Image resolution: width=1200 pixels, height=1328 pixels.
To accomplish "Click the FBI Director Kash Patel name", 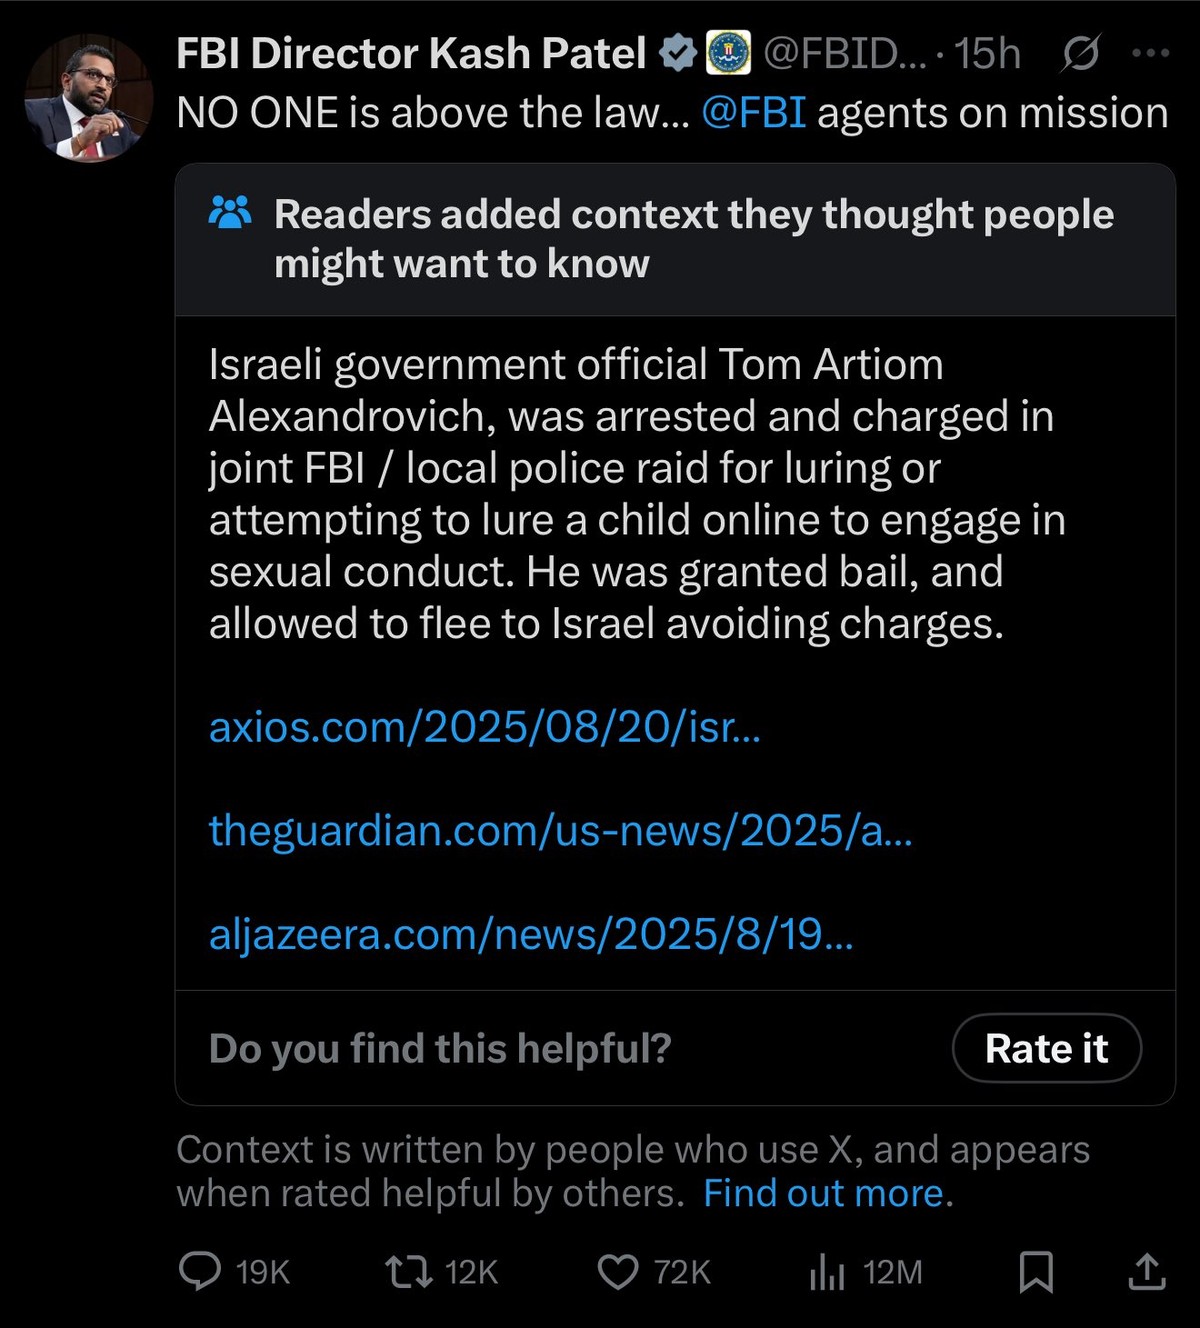I will (x=411, y=54).
